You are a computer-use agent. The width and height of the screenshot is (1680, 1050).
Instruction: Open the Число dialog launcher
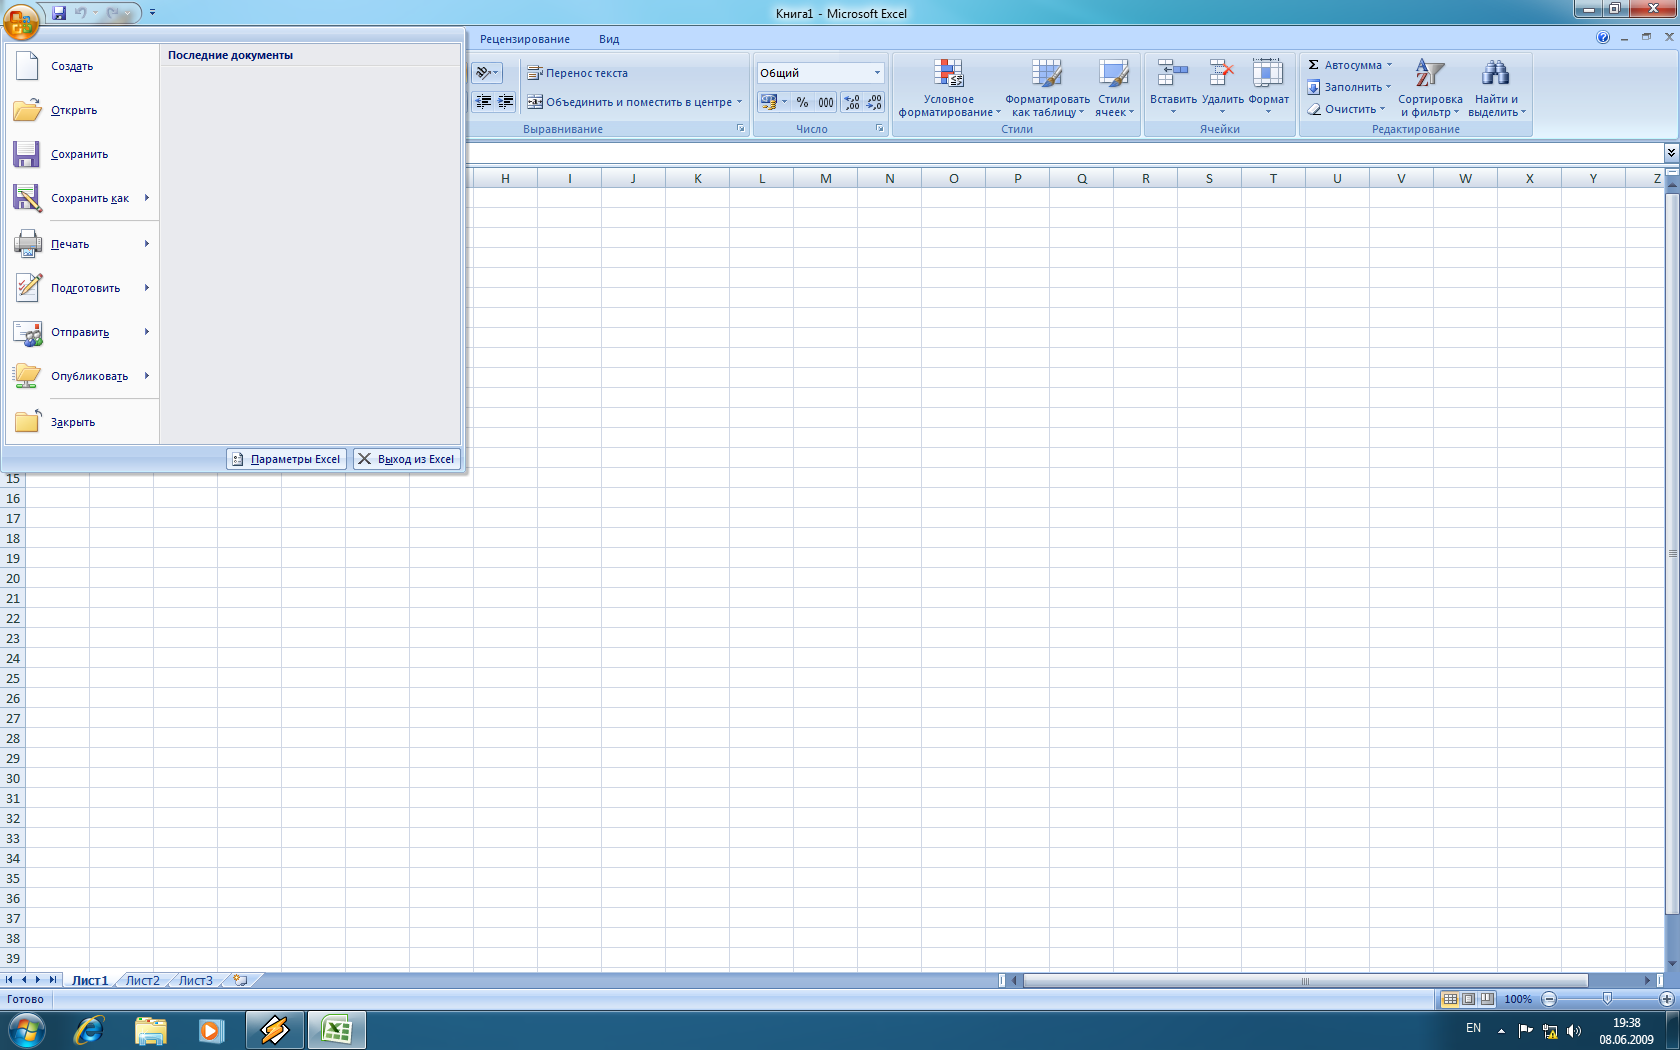[879, 129]
